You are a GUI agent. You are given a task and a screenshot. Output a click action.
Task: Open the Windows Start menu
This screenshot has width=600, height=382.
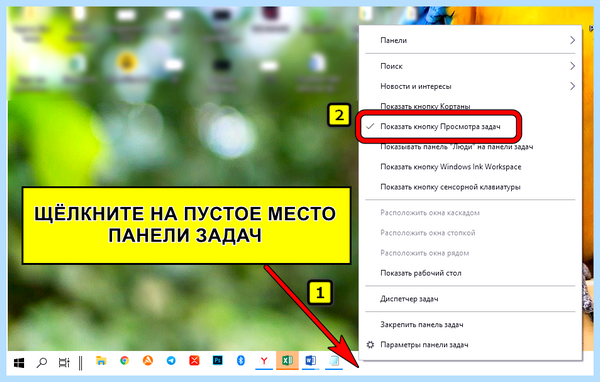coord(19,362)
